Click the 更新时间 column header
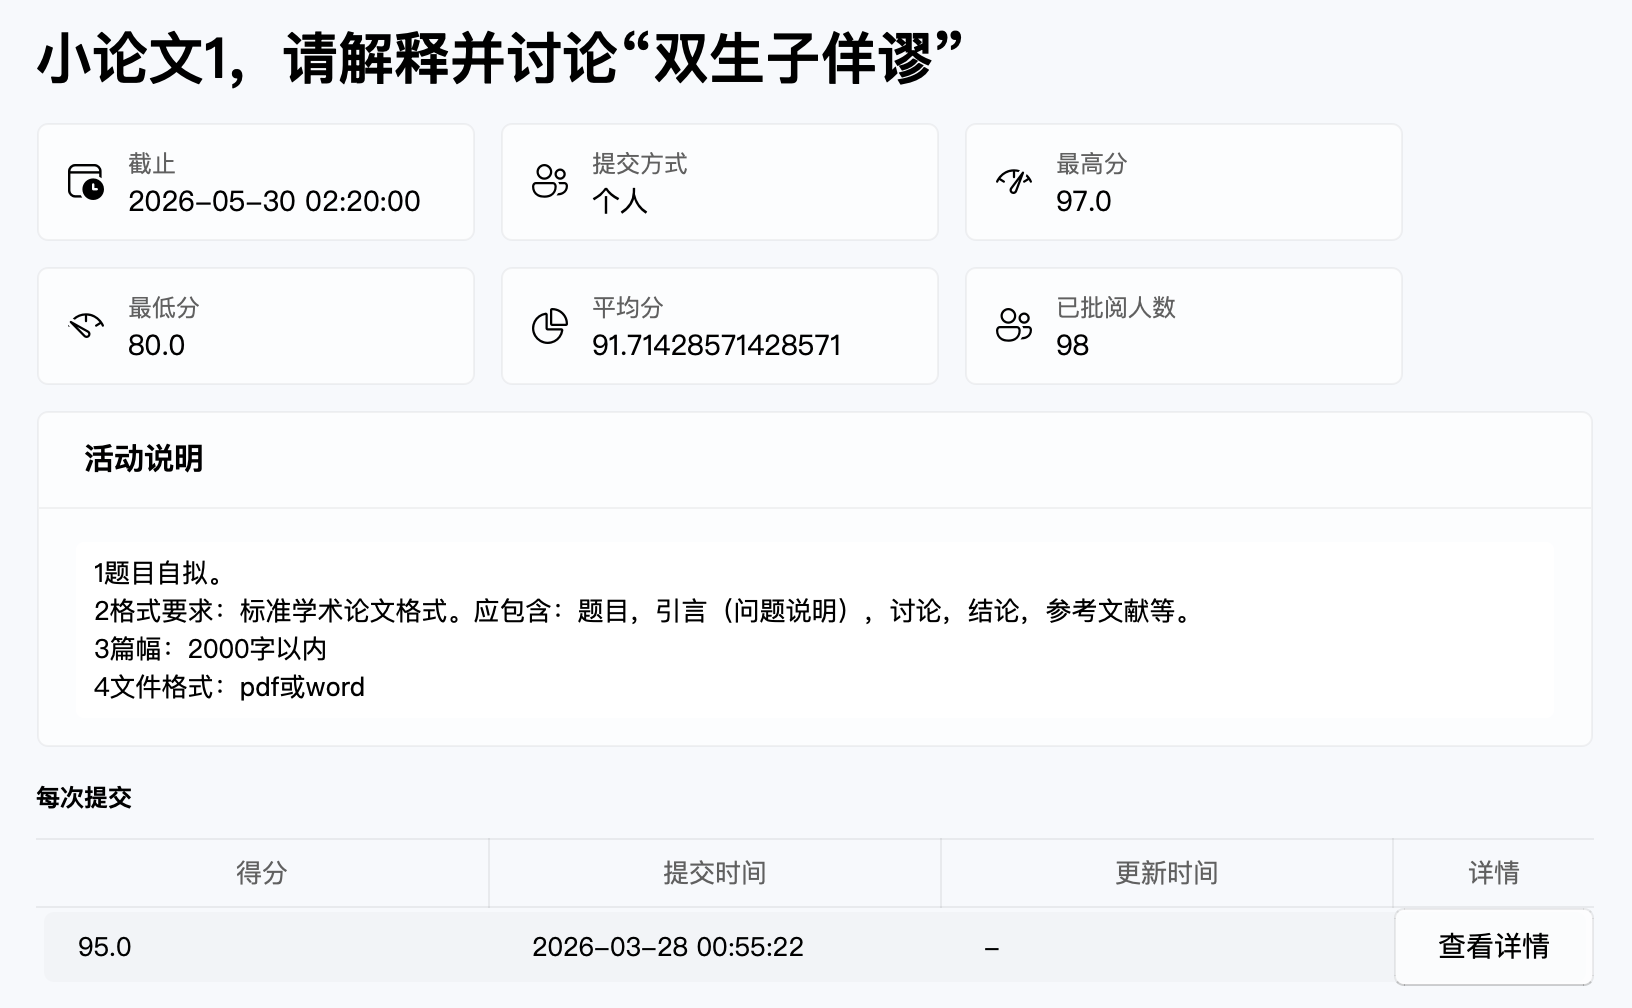1632x1008 pixels. [1166, 873]
